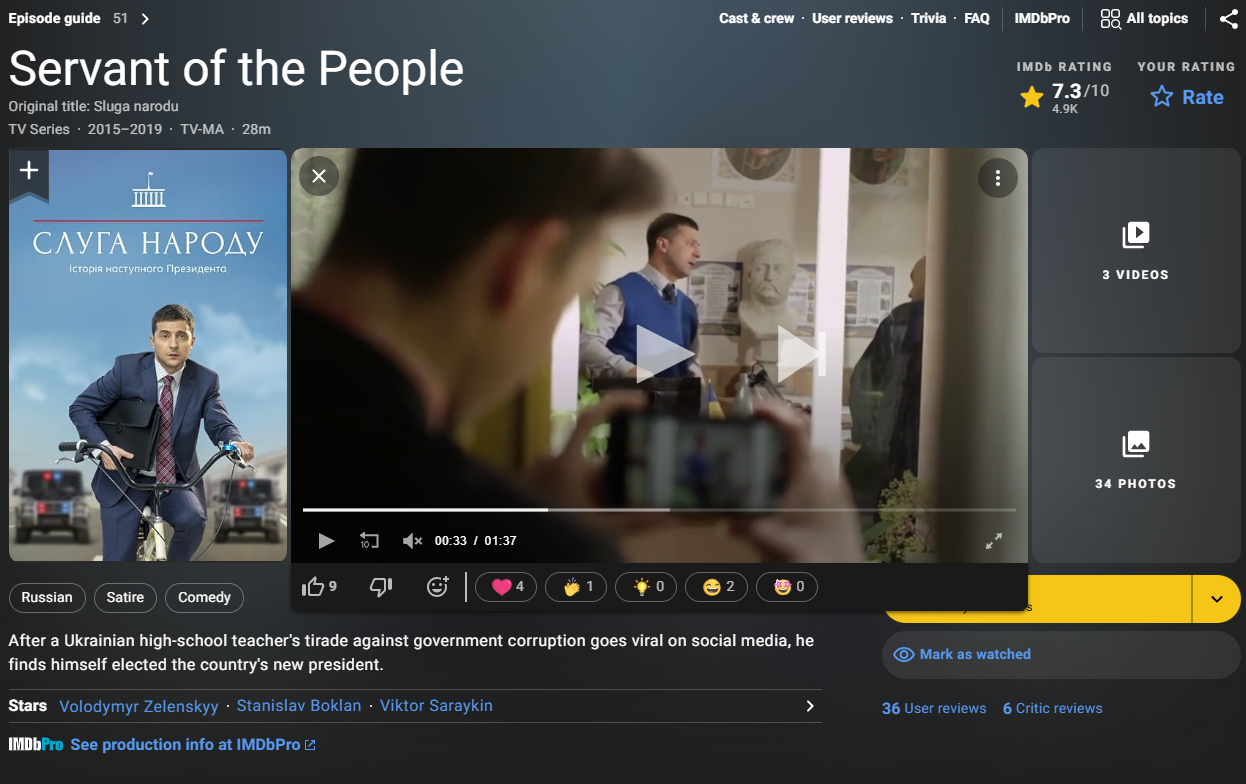This screenshot has width=1246, height=784.
Task: Open the 3 Videos tile
Action: (x=1136, y=251)
